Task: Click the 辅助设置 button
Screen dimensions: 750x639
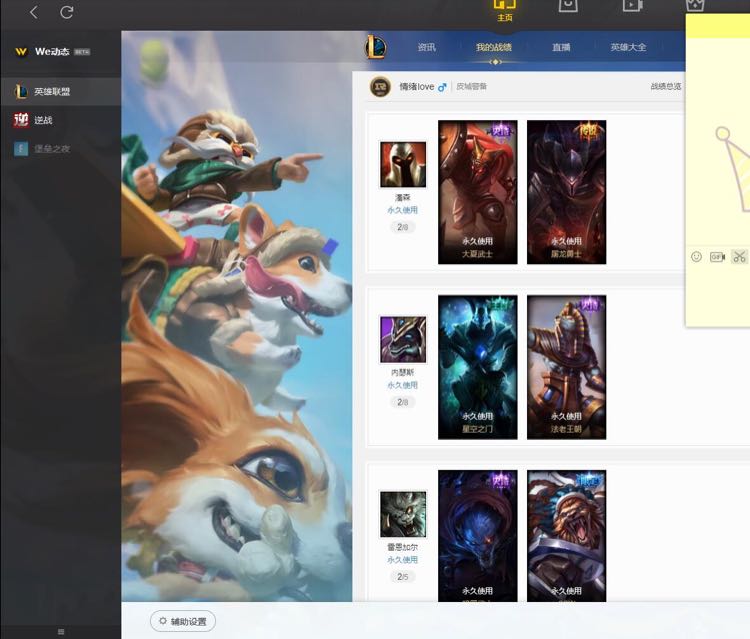Action: 183,621
